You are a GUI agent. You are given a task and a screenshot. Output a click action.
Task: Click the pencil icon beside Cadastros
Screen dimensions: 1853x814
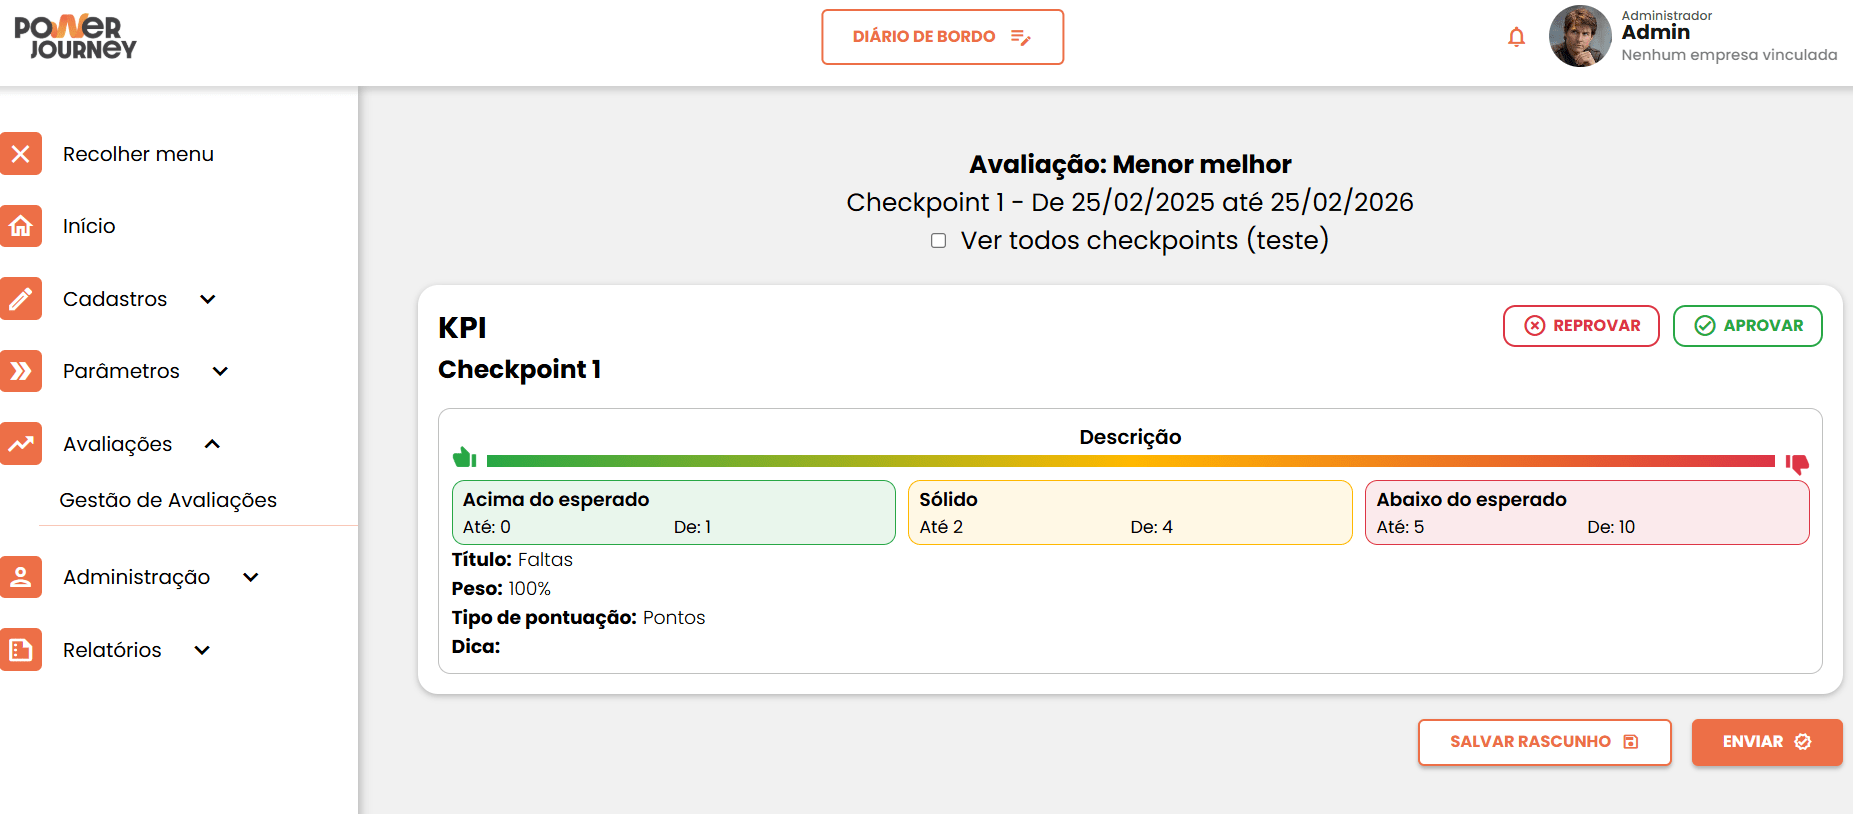pos(20,299)
